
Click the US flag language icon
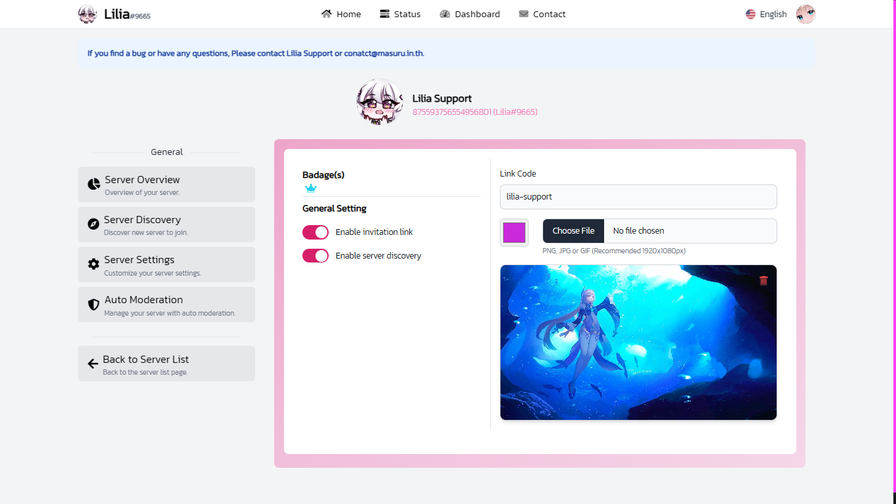[x=750, y=14]
